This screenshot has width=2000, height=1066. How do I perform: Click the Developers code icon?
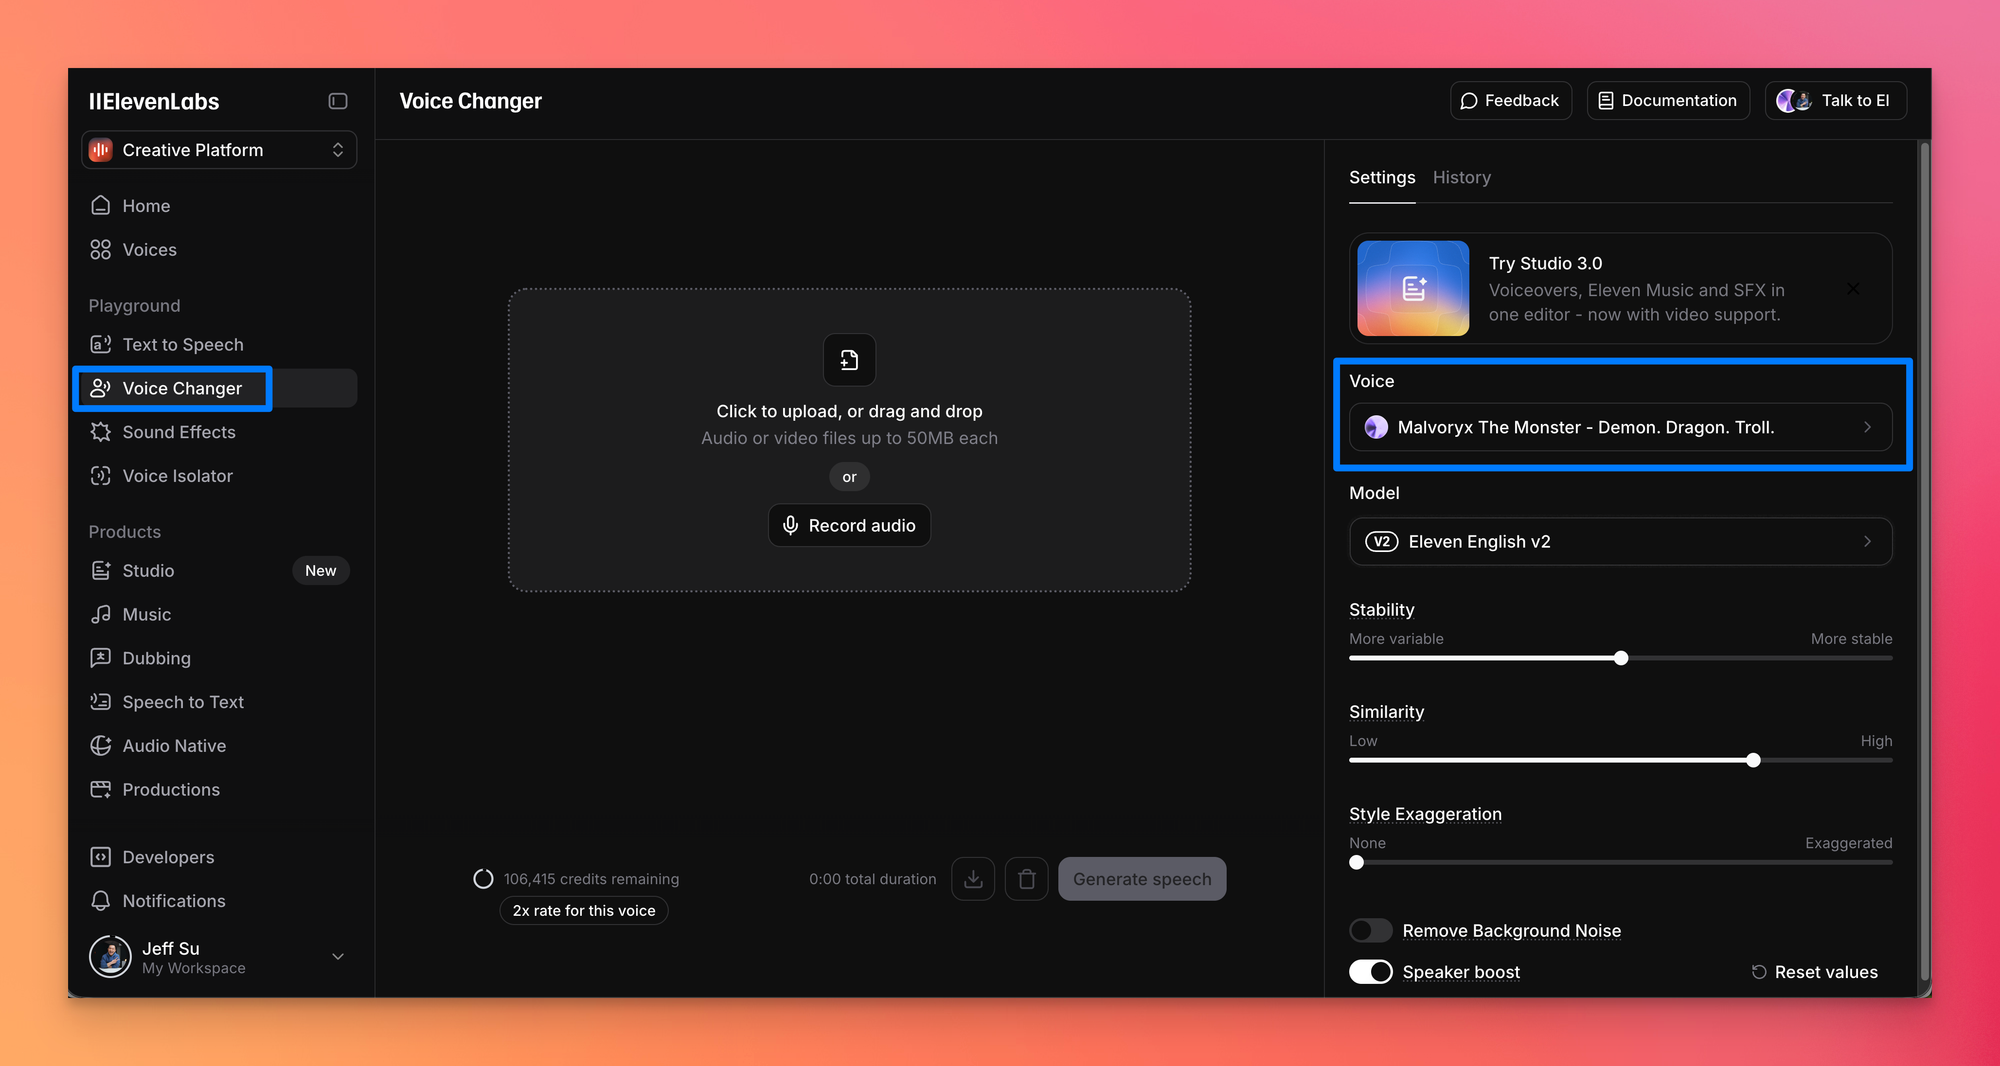click(x=100, y=857)
